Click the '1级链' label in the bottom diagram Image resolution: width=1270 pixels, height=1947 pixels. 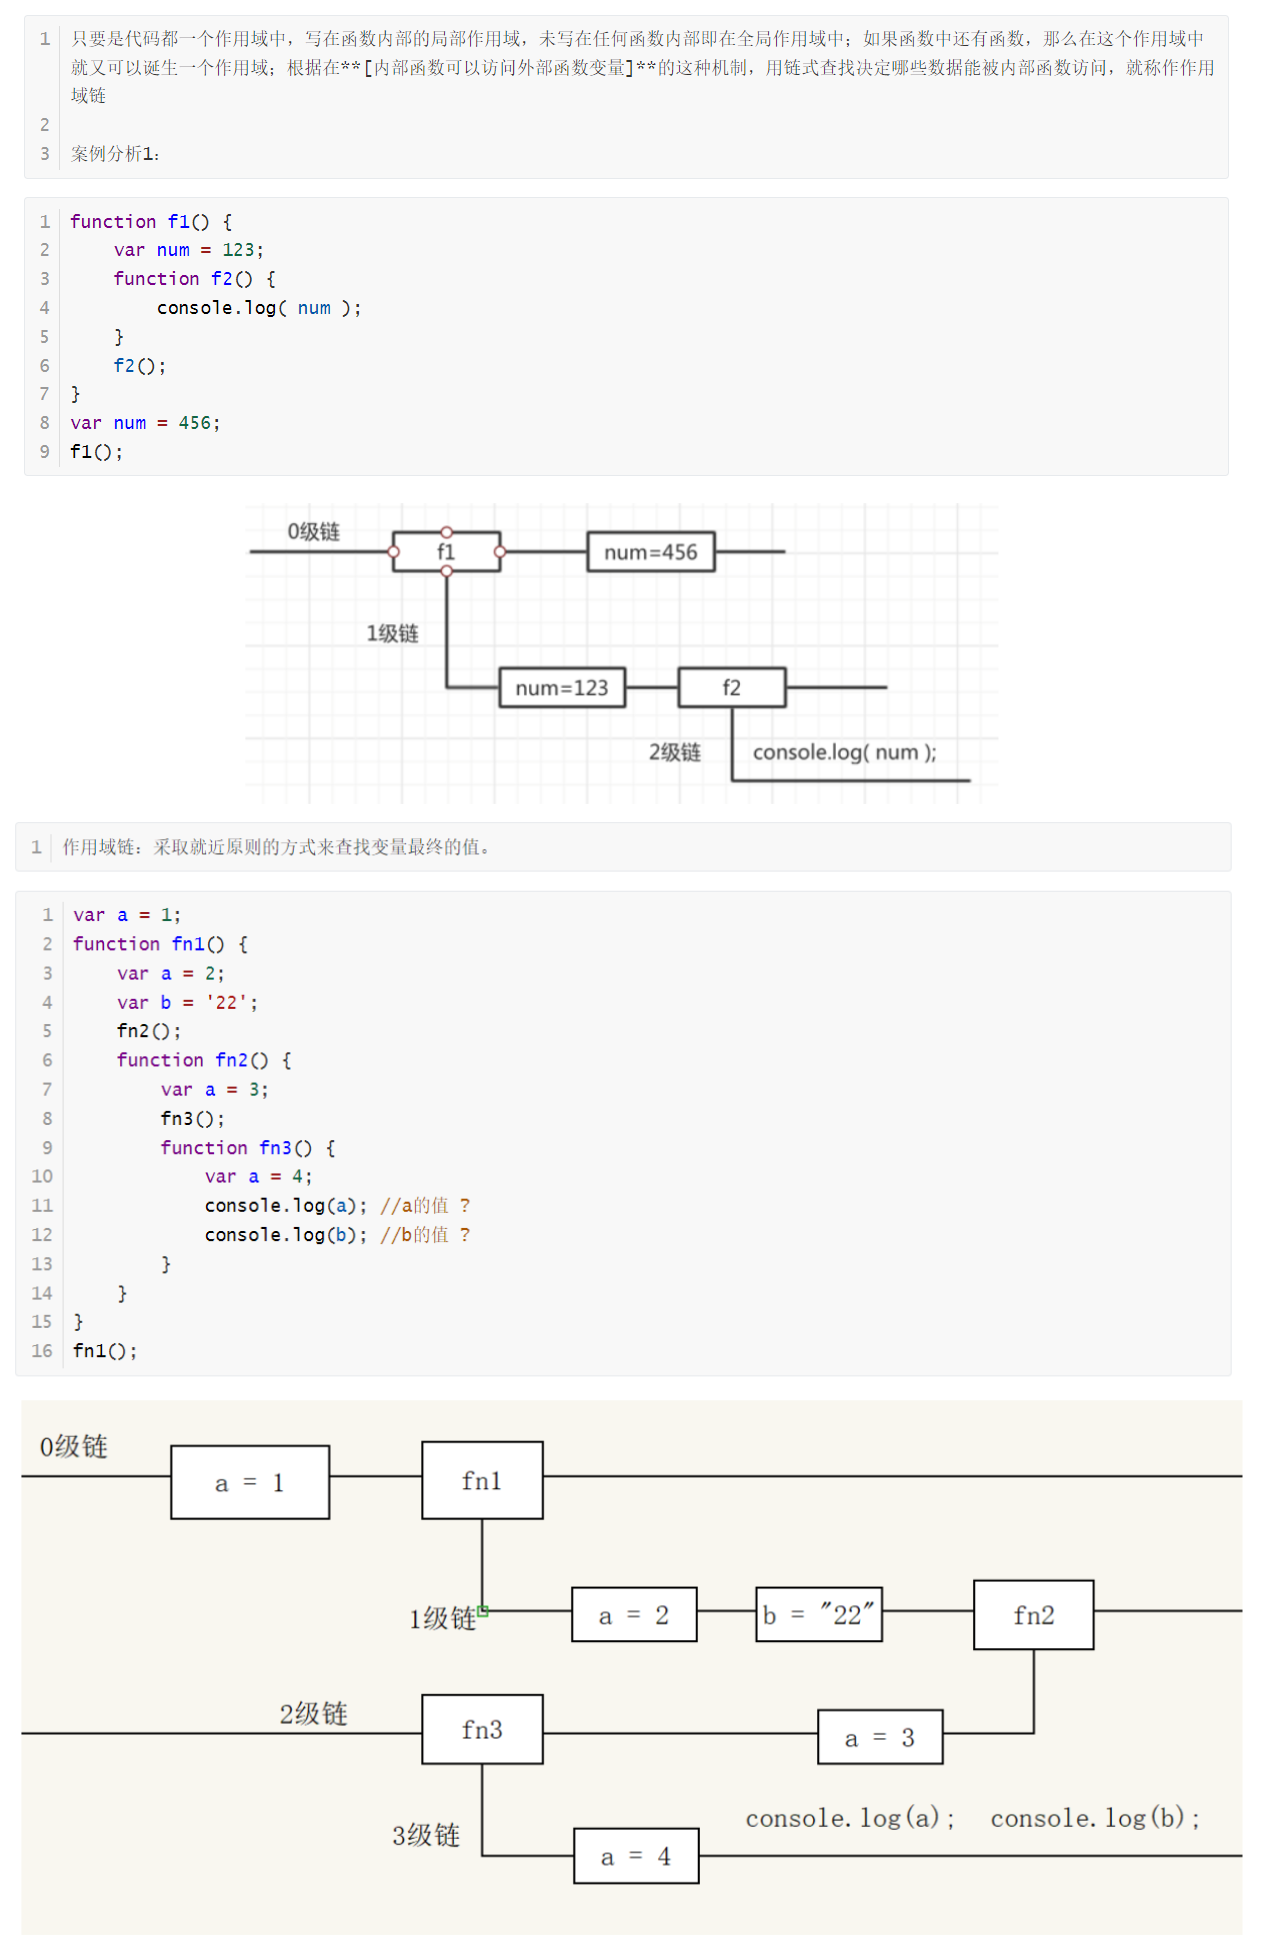(x=443, y=1619)
